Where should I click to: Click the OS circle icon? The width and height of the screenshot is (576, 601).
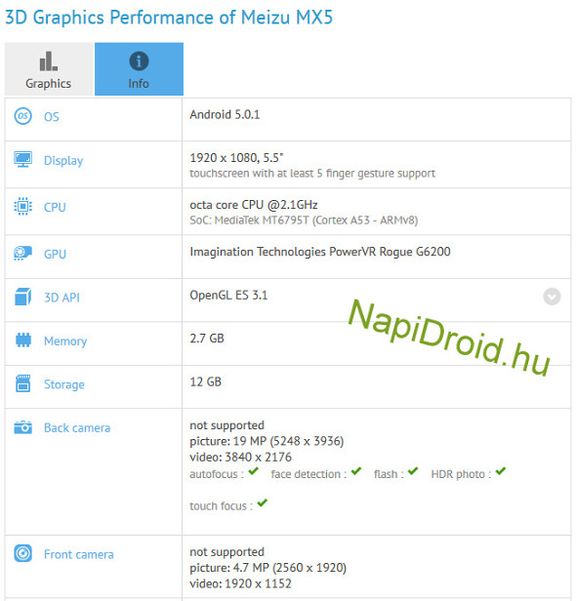[23, 116]
